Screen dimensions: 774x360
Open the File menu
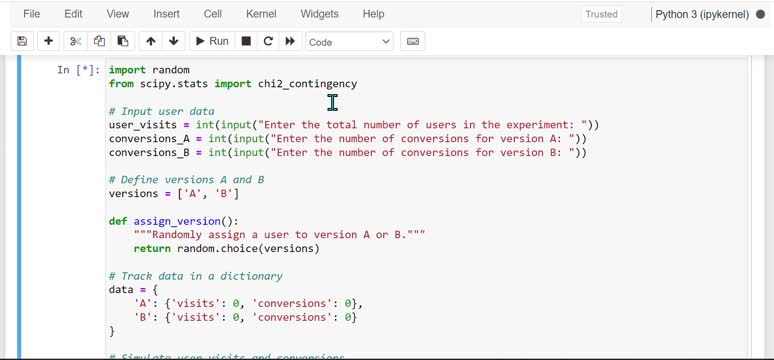[x=32, y=14]
